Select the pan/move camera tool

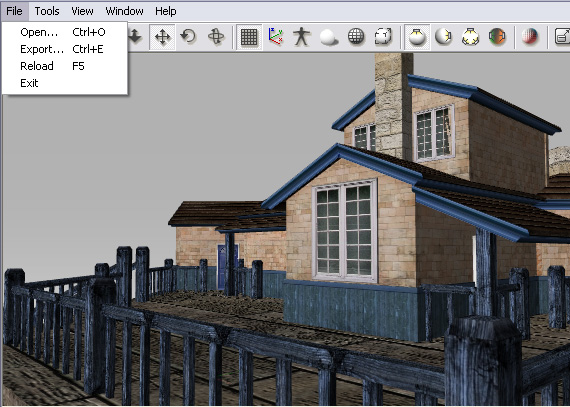tap(162, 37)
